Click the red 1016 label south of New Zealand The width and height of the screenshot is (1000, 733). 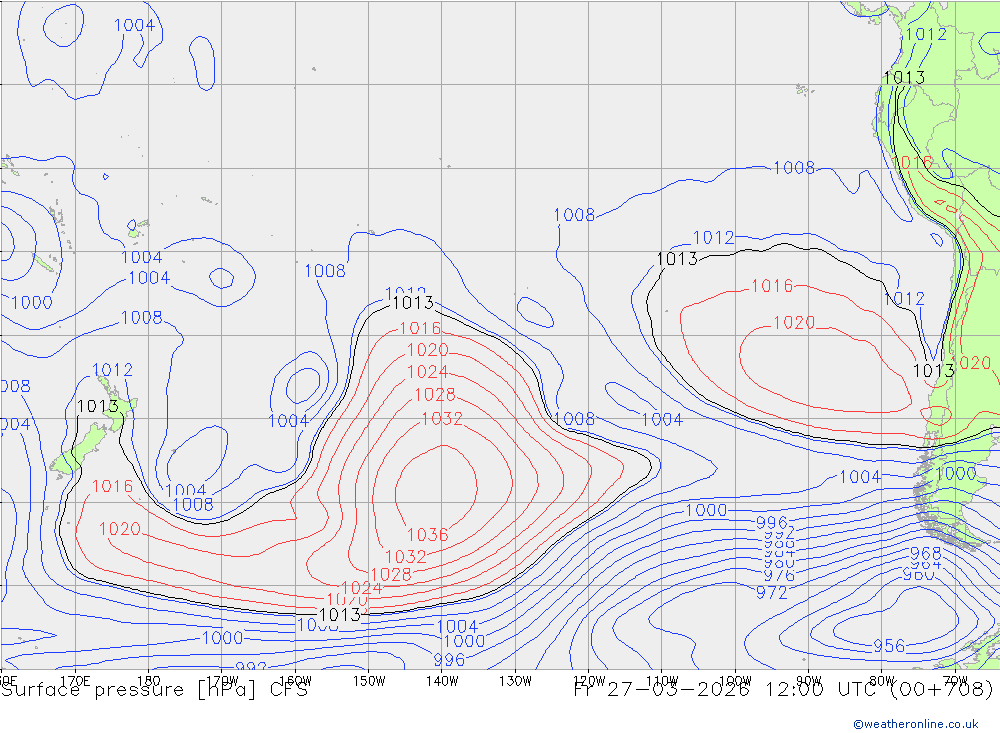[x=112, y=486]
